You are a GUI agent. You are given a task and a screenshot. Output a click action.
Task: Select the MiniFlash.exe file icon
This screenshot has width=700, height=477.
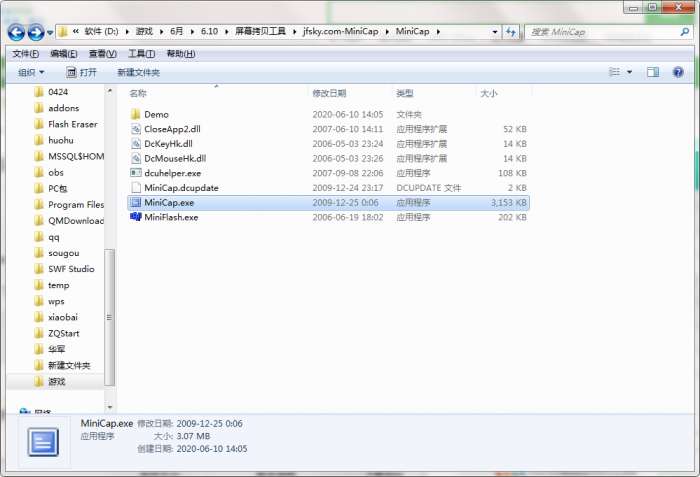(x=136, y=217)
